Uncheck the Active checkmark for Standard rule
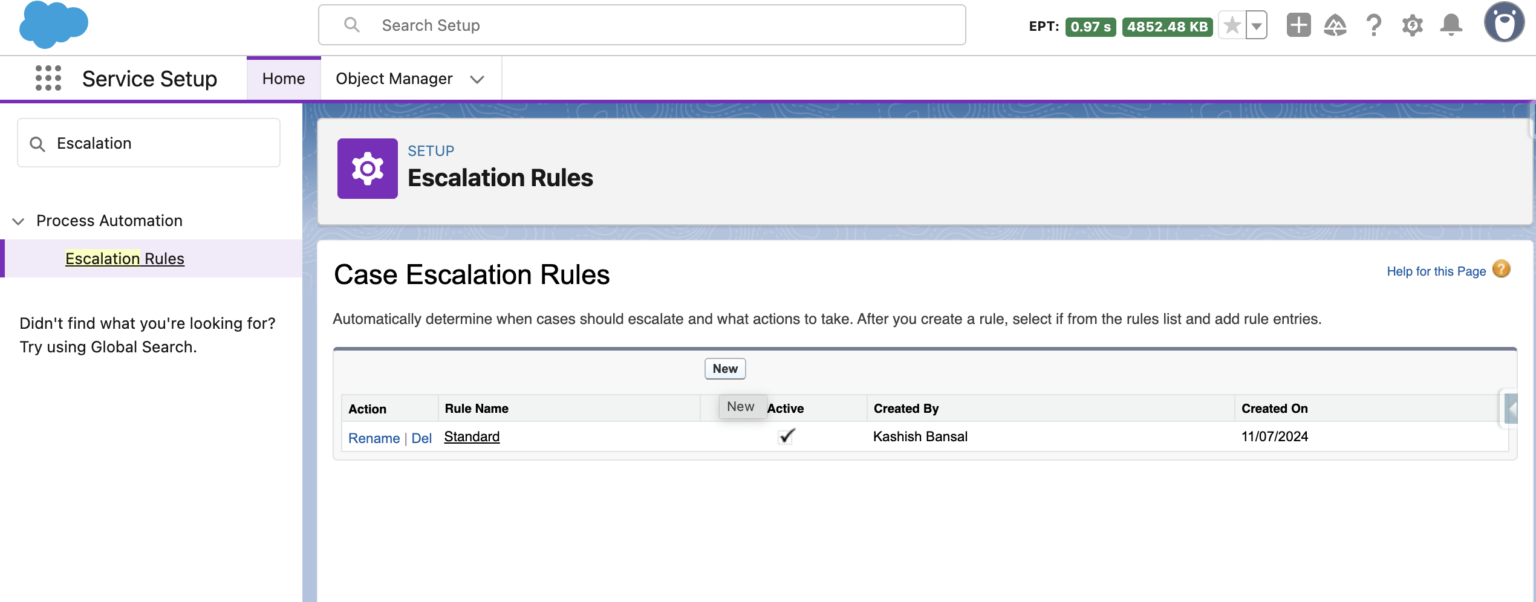The width and height of the screenshot is (1536, 602). pyautogui.click(x=787, y=435)
